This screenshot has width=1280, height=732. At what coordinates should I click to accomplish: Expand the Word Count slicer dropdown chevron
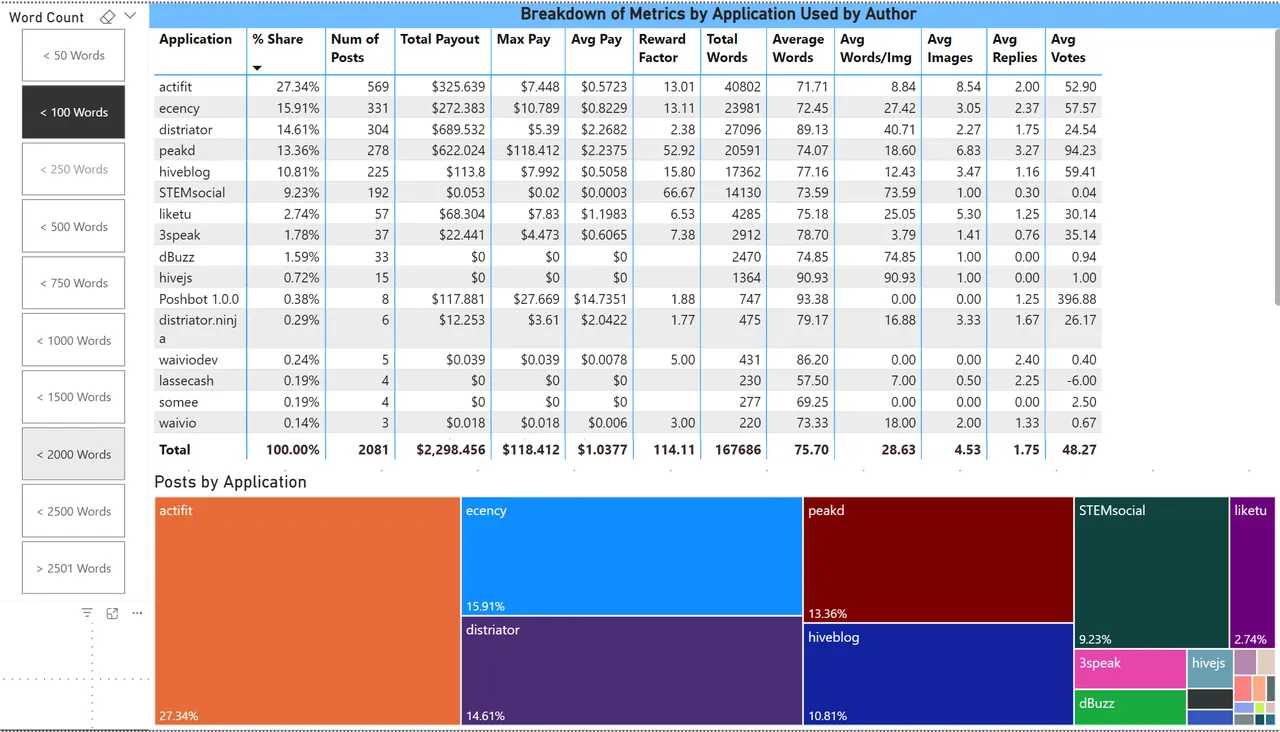[x=131, y=17]
